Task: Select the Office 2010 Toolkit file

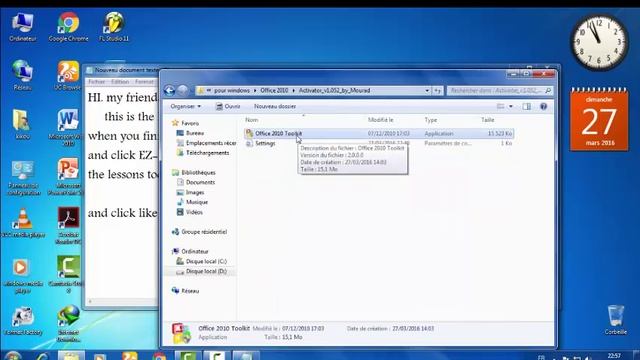Action: point(378,133)
